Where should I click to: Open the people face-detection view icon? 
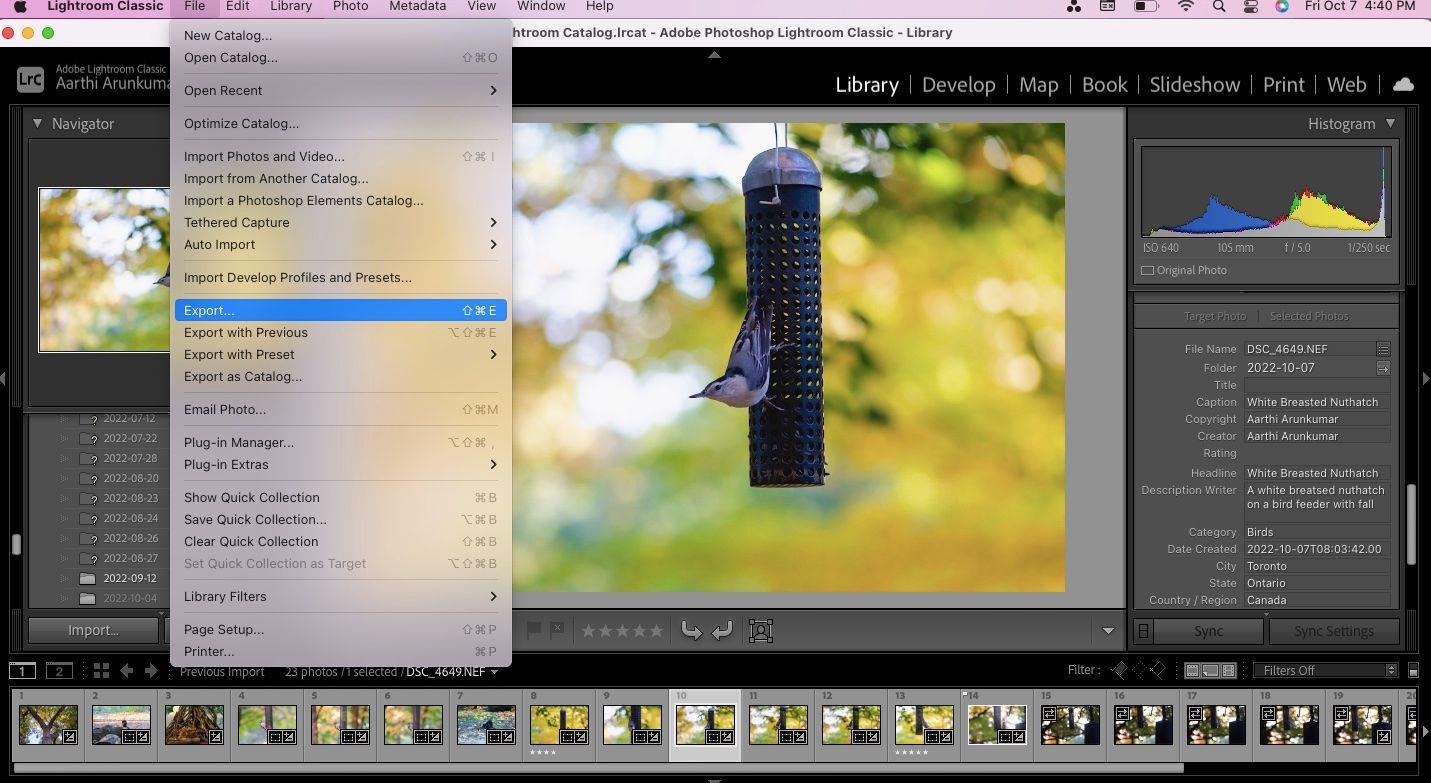coord(761,631)
